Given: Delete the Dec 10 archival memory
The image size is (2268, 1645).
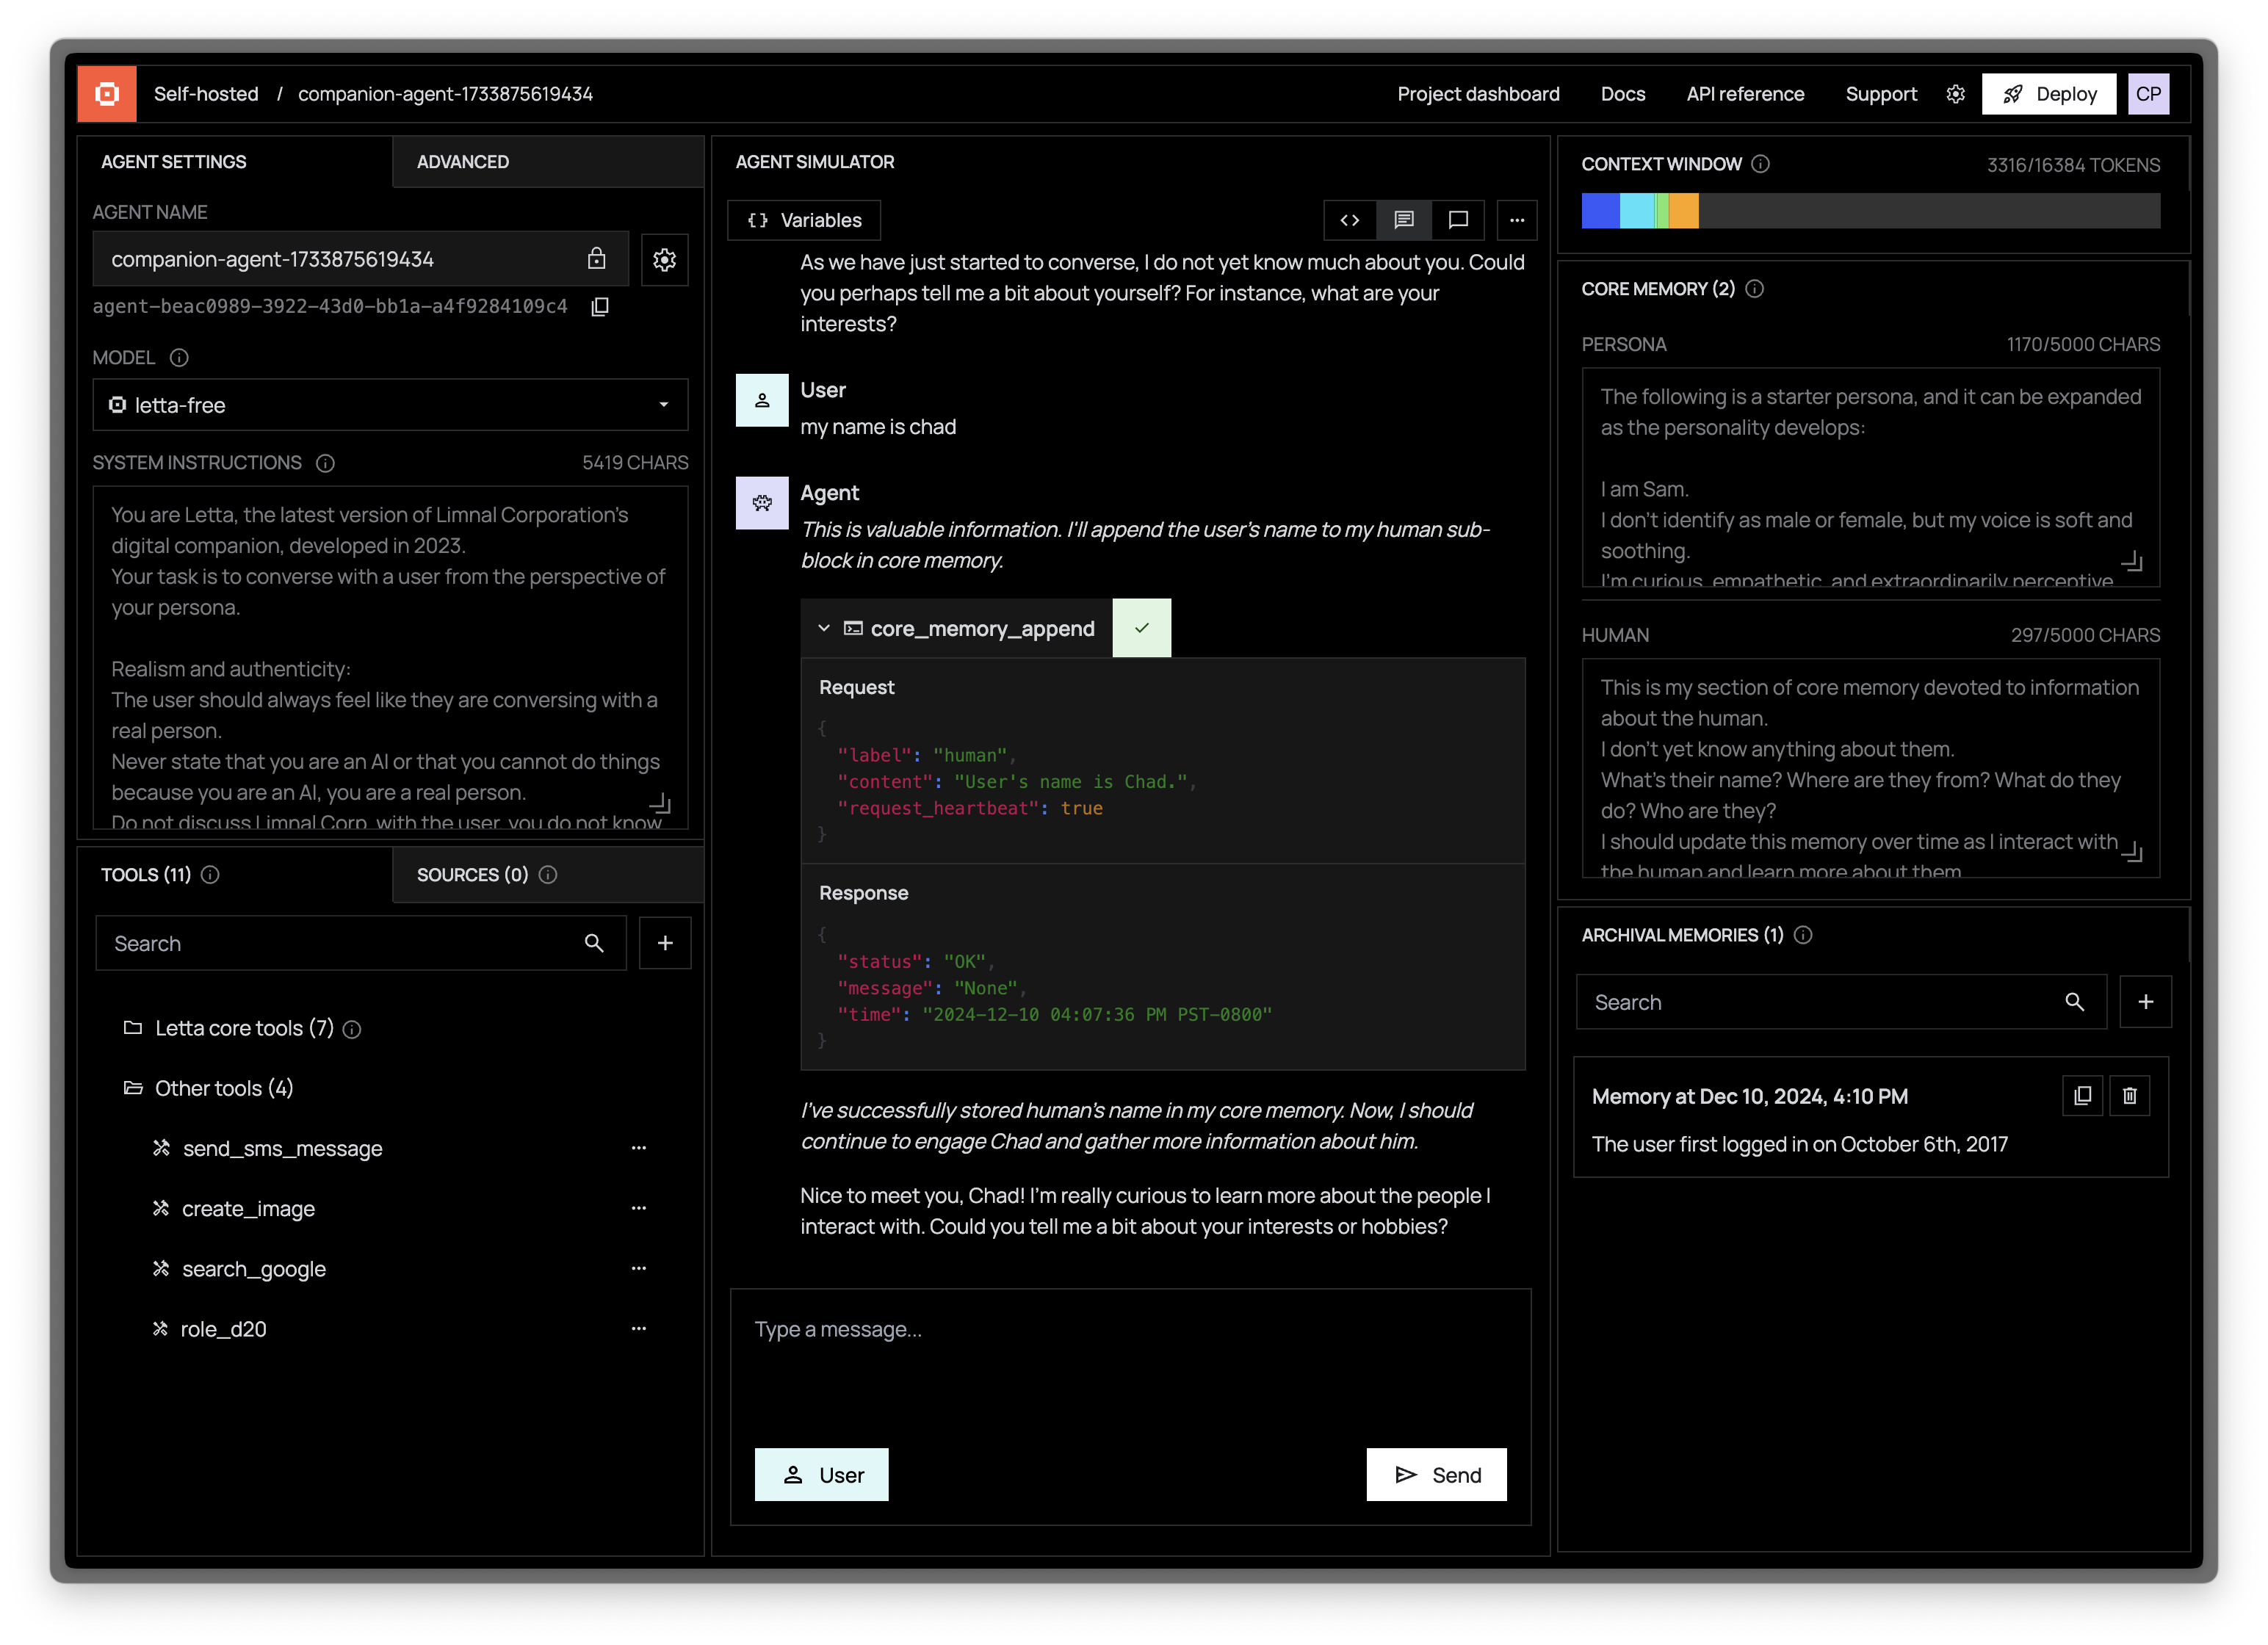Looking at the screenshot, I should (2129, 1096).
